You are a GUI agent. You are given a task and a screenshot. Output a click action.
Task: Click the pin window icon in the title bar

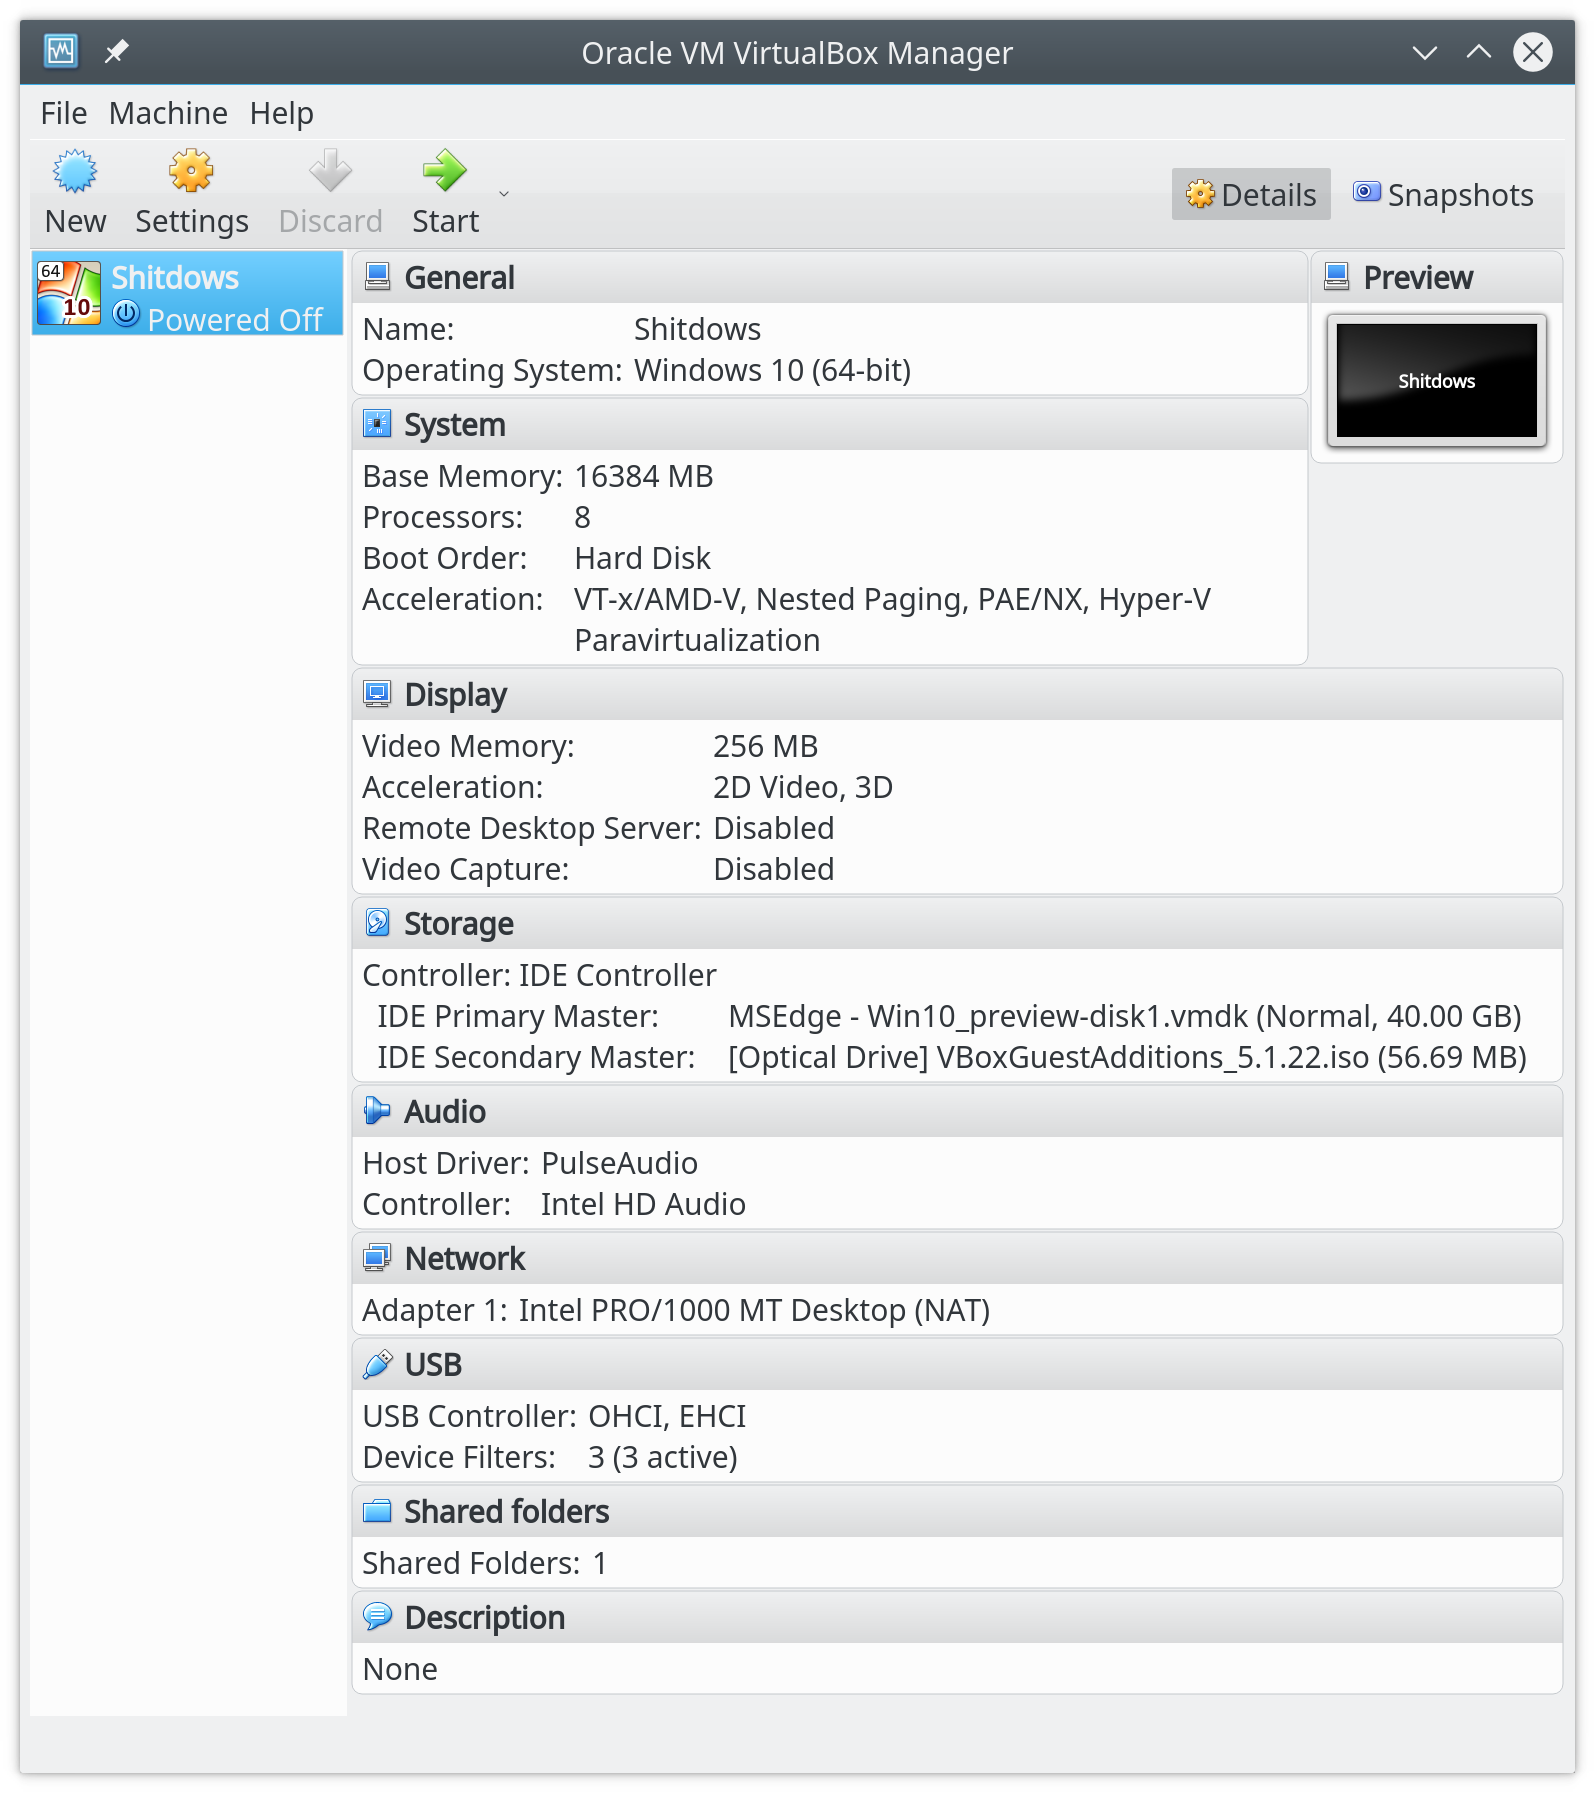click(x=117, y=51)
